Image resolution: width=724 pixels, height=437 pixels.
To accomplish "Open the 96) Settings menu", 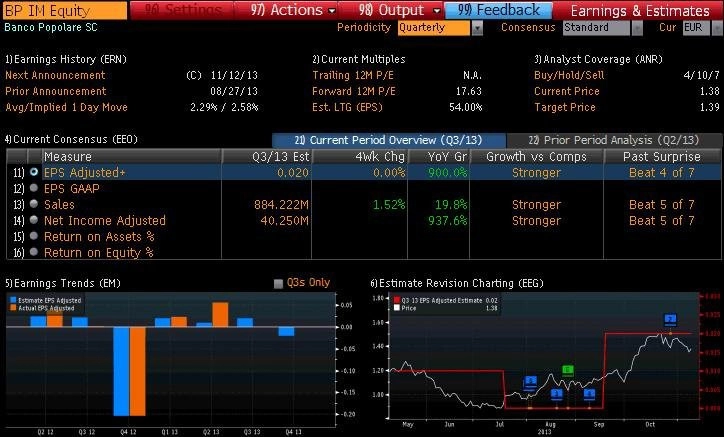I will click(182, 10).
